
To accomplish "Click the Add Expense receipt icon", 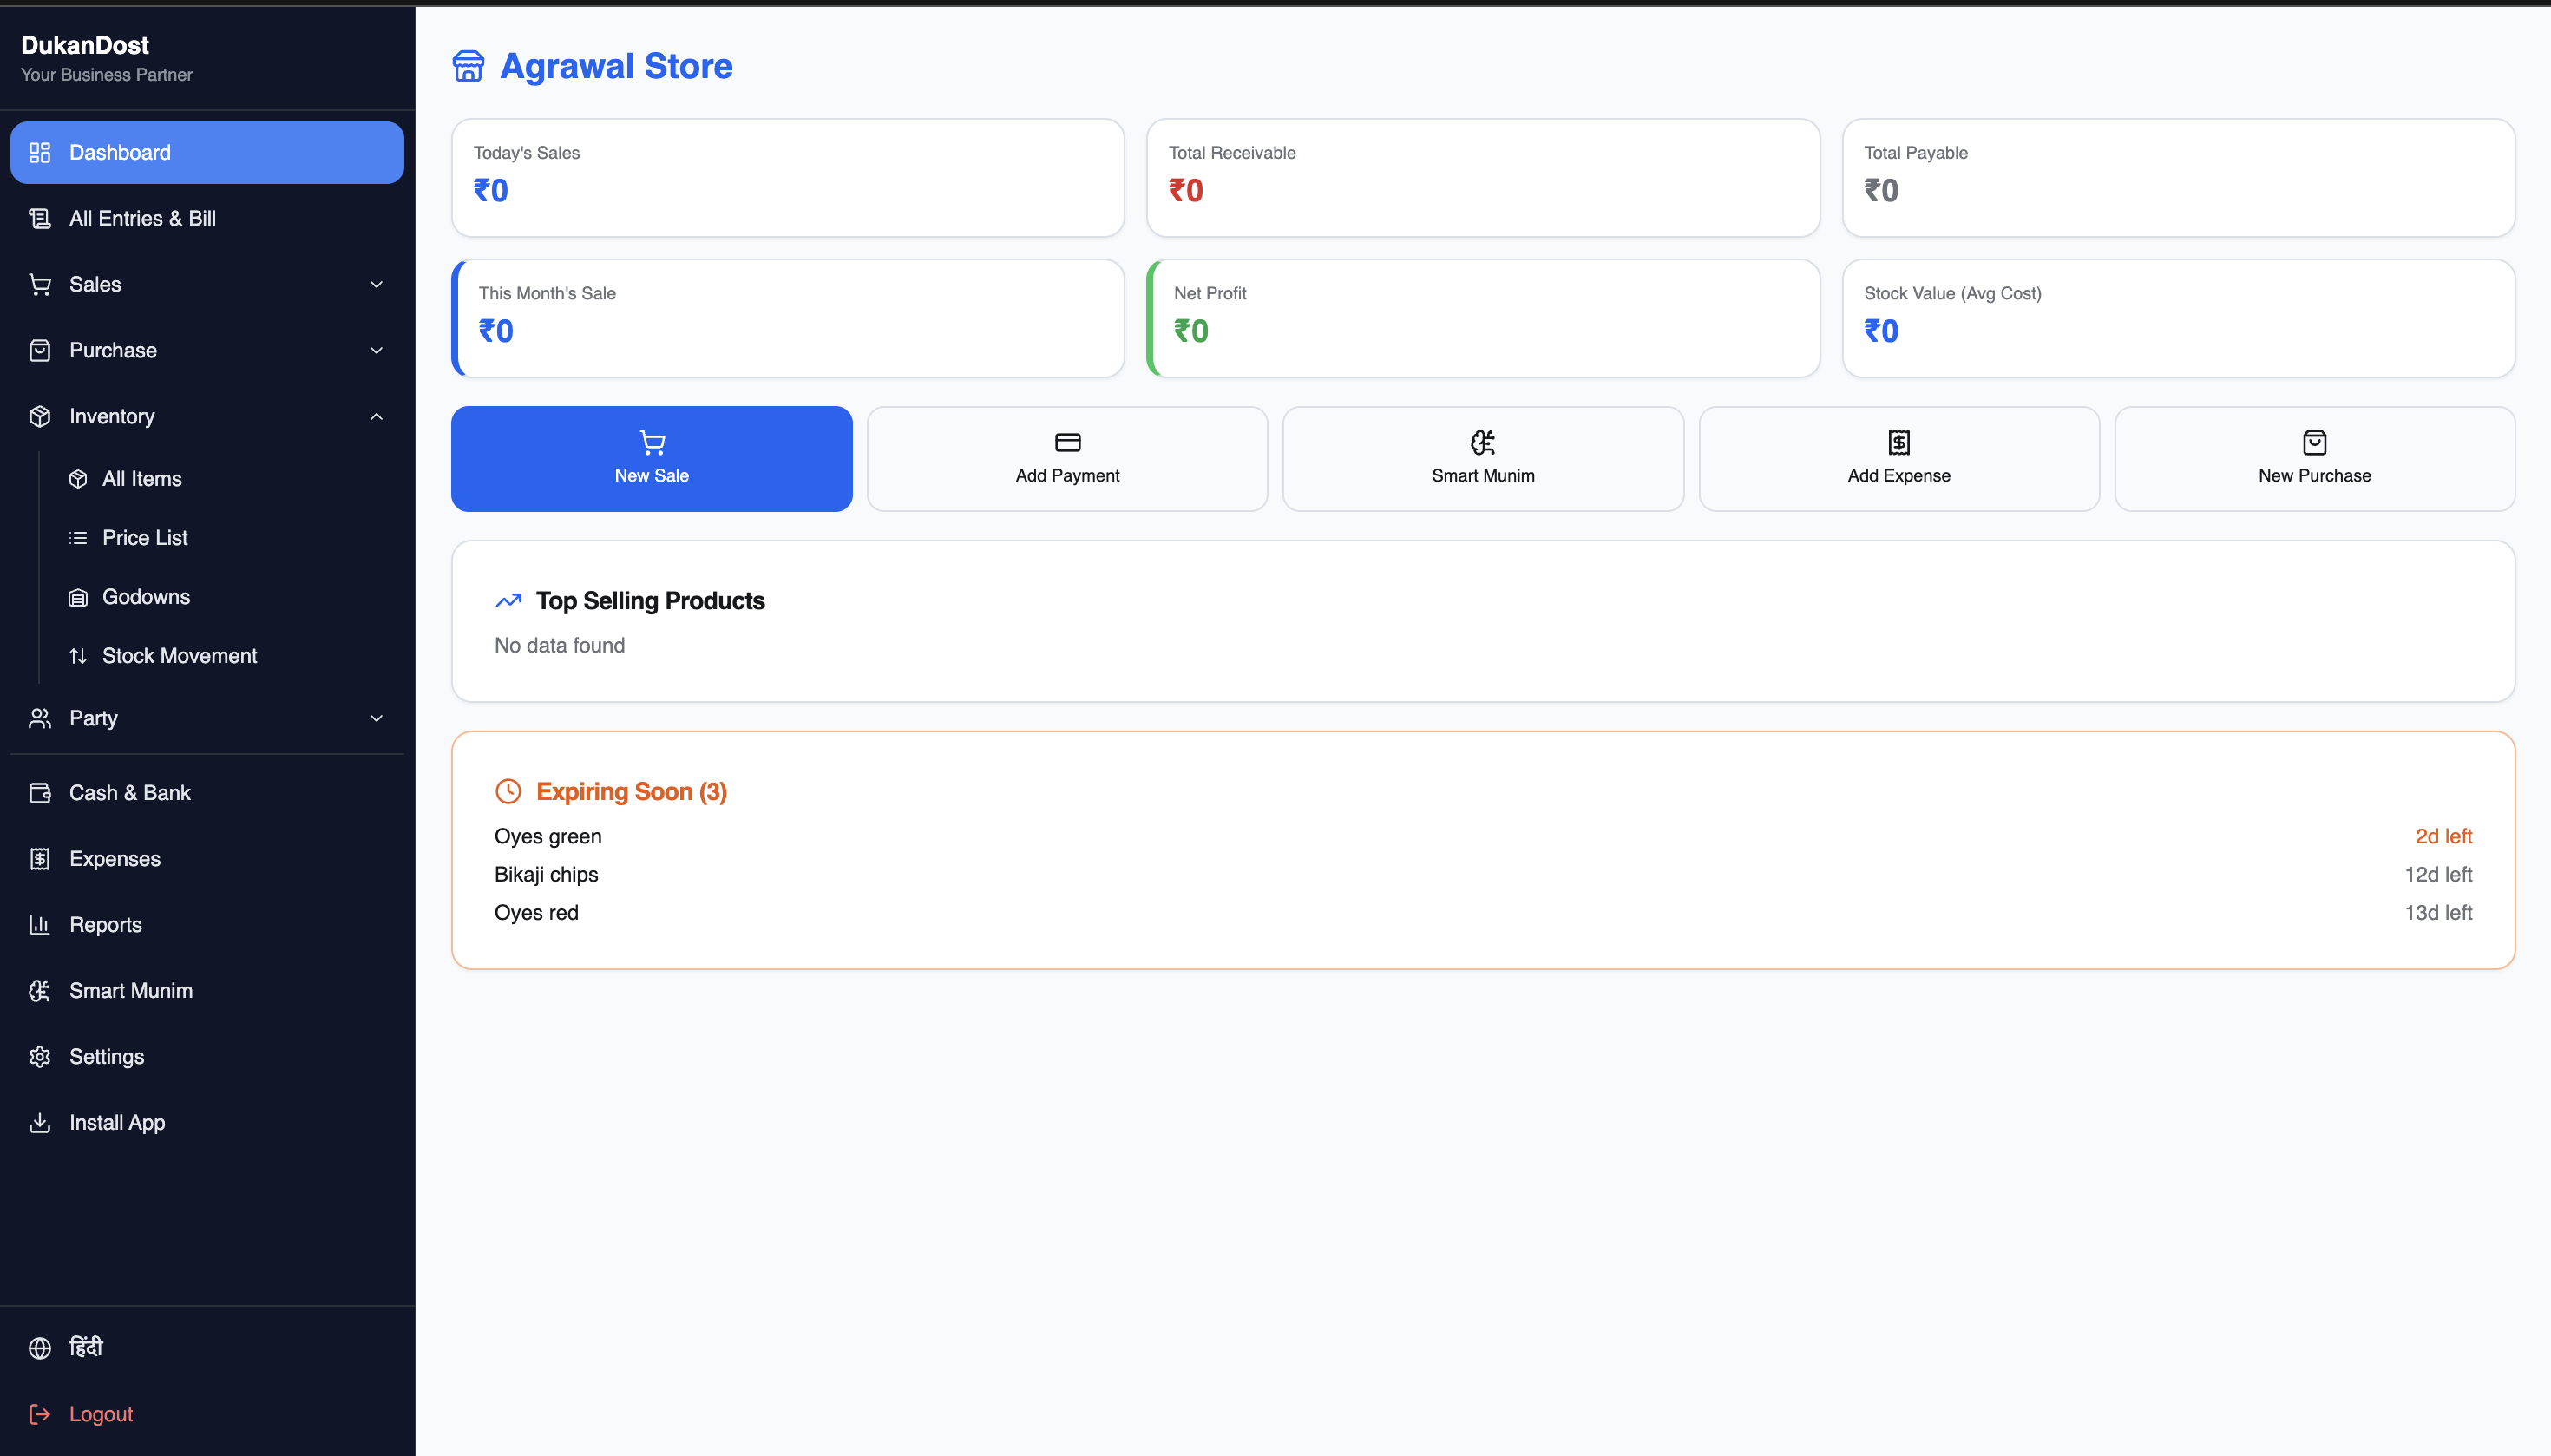I will tap(1898, 442).
